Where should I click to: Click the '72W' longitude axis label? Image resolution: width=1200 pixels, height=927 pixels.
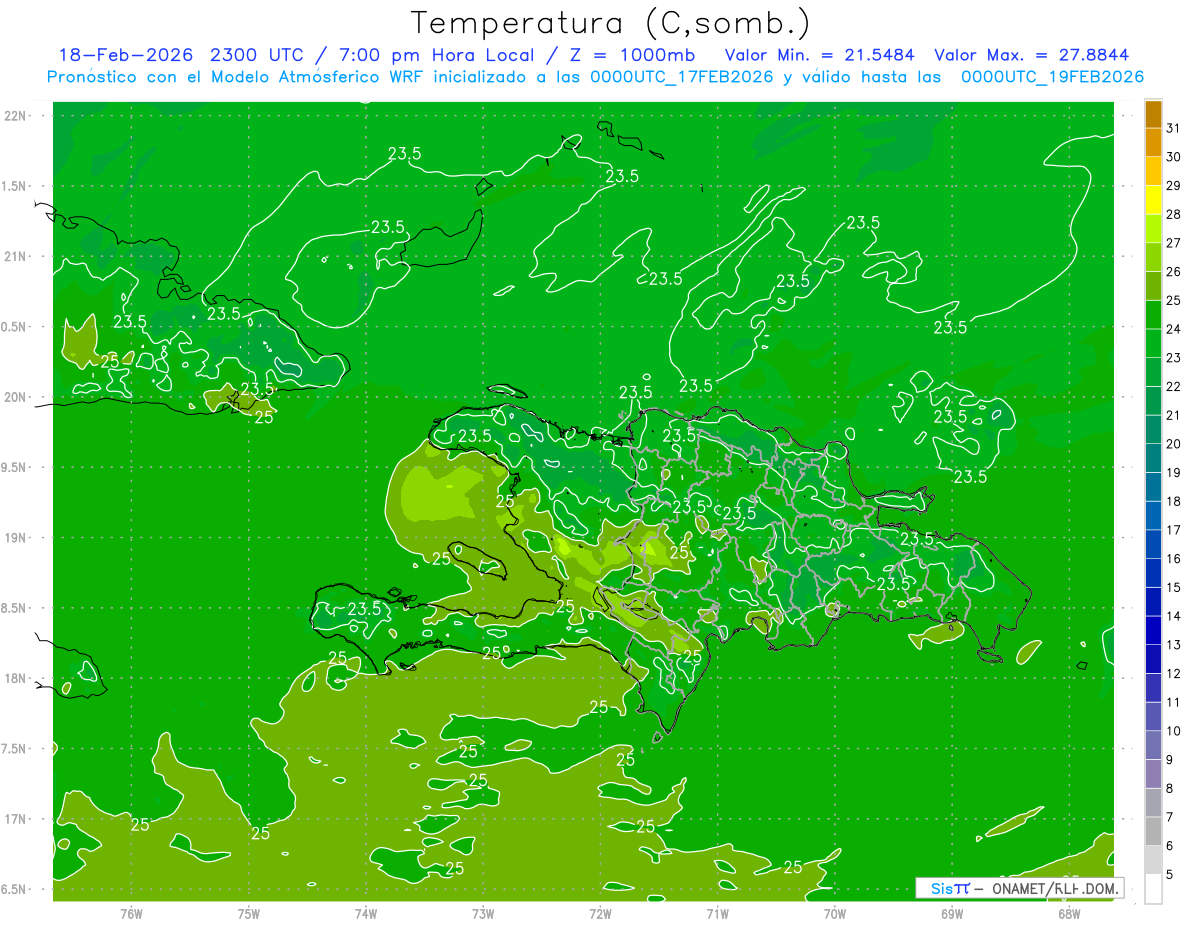click(x=600, y=913)
